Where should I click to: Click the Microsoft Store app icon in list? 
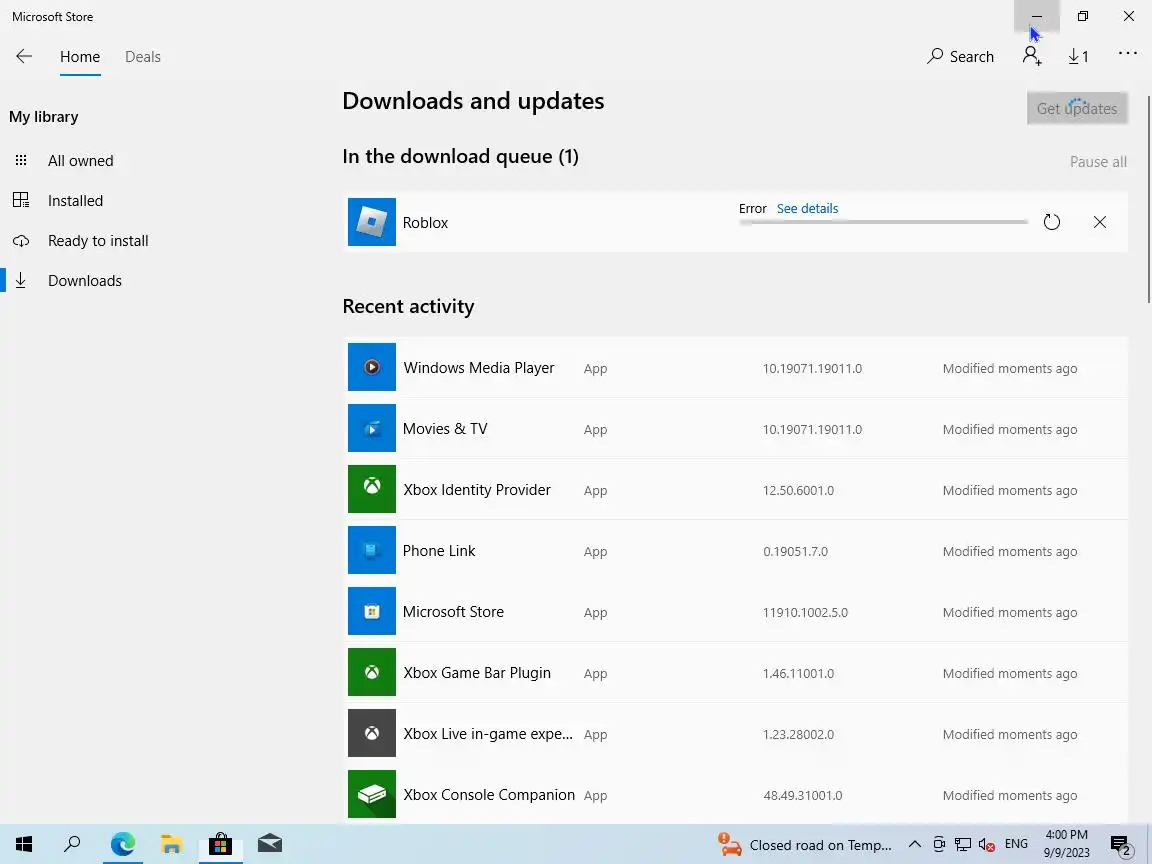[372, 611]
